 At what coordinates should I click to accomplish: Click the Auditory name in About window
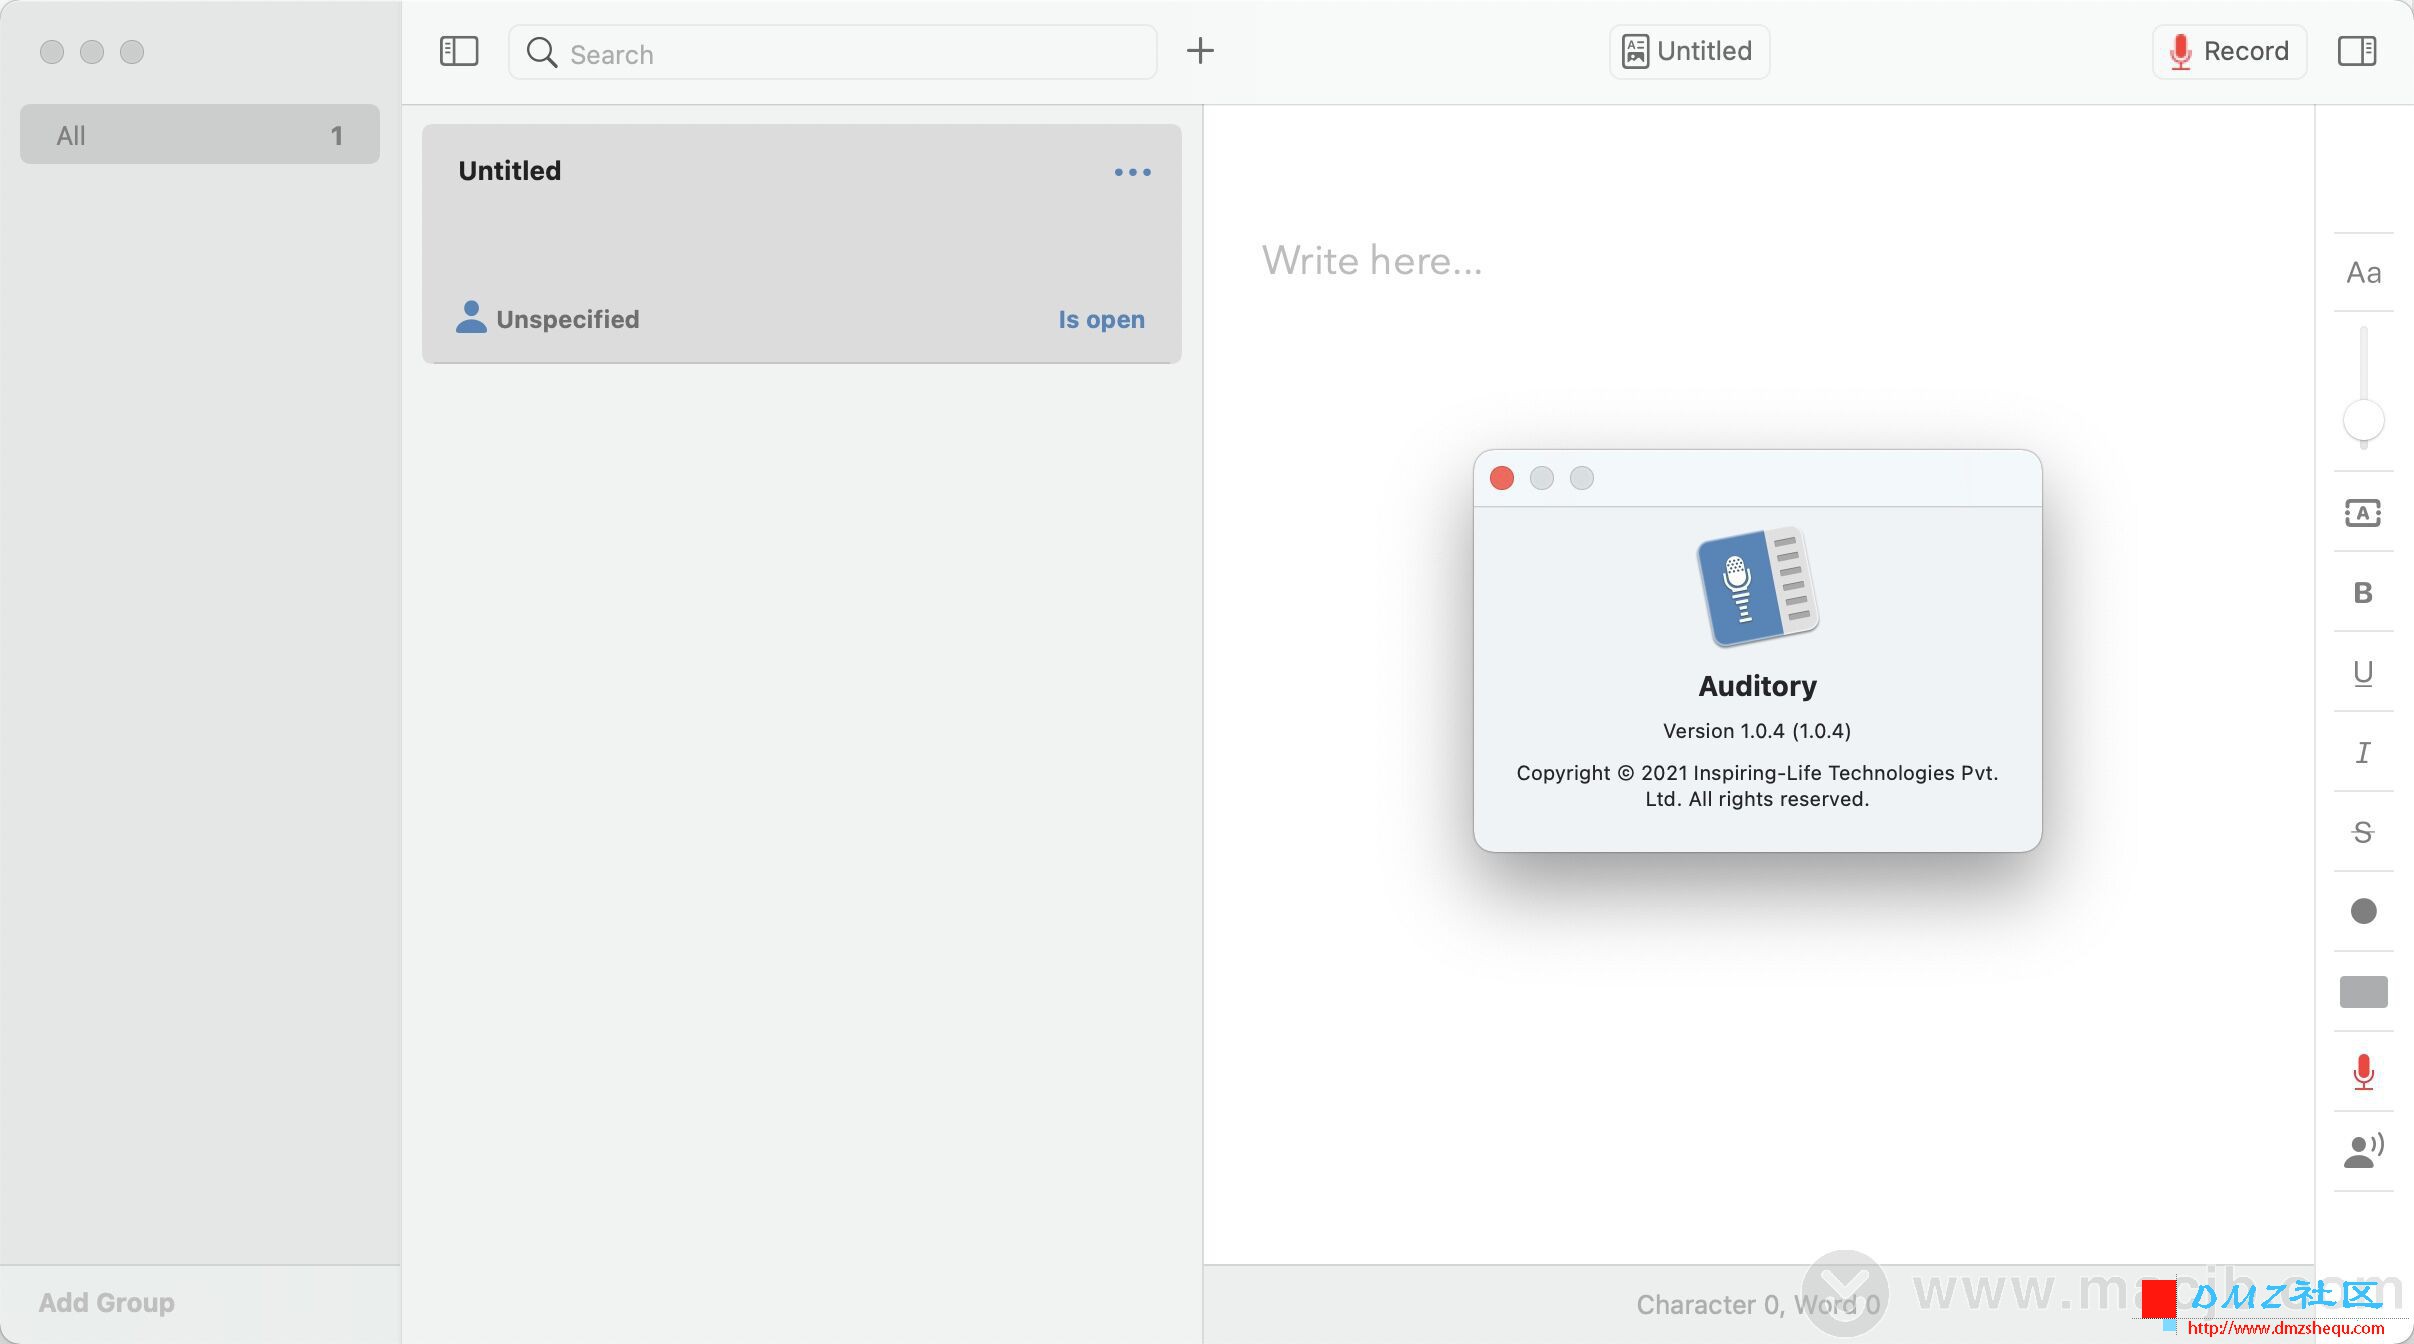click(1757, 686)
